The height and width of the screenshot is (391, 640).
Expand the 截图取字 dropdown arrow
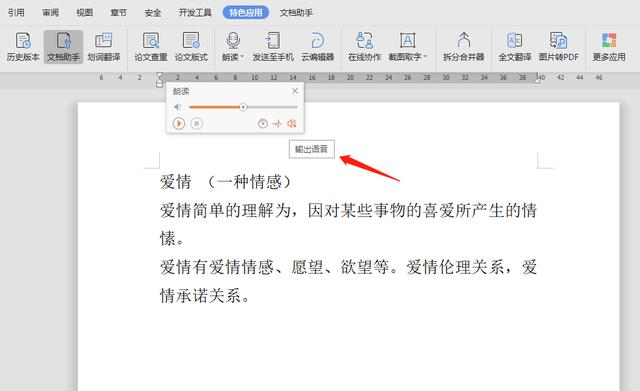point(425,57)
